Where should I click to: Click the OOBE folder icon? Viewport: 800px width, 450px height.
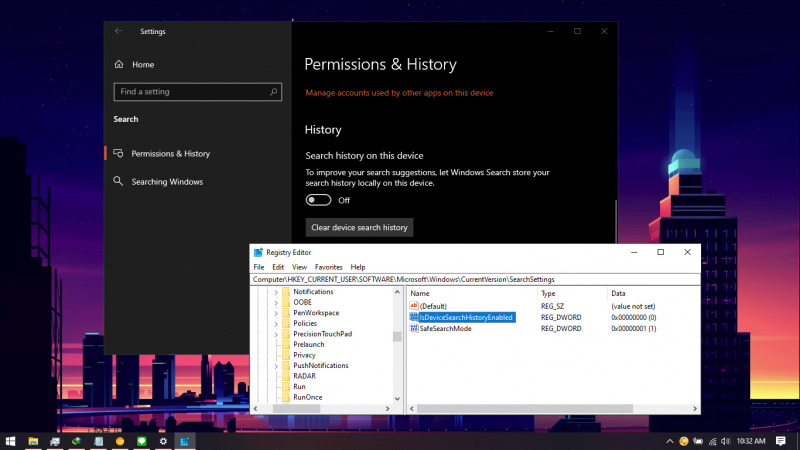click(286, 303)
